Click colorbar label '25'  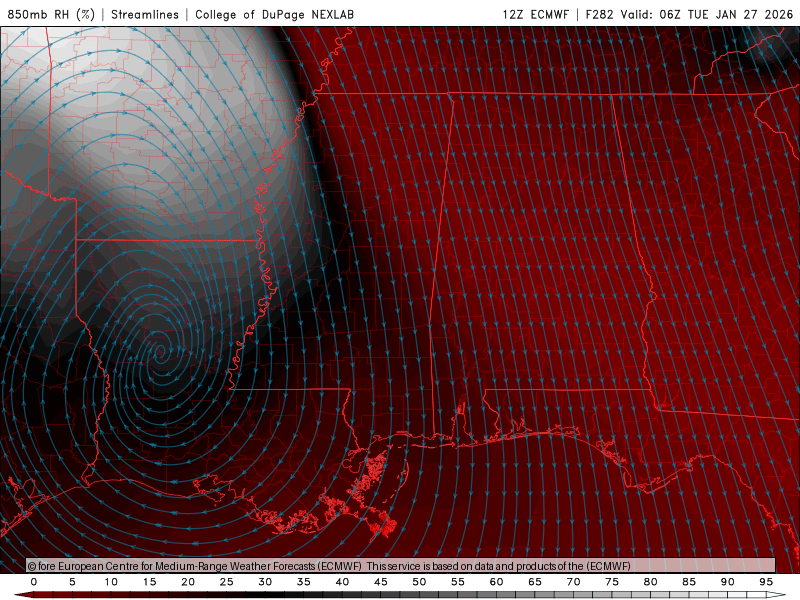pos(227,582)
